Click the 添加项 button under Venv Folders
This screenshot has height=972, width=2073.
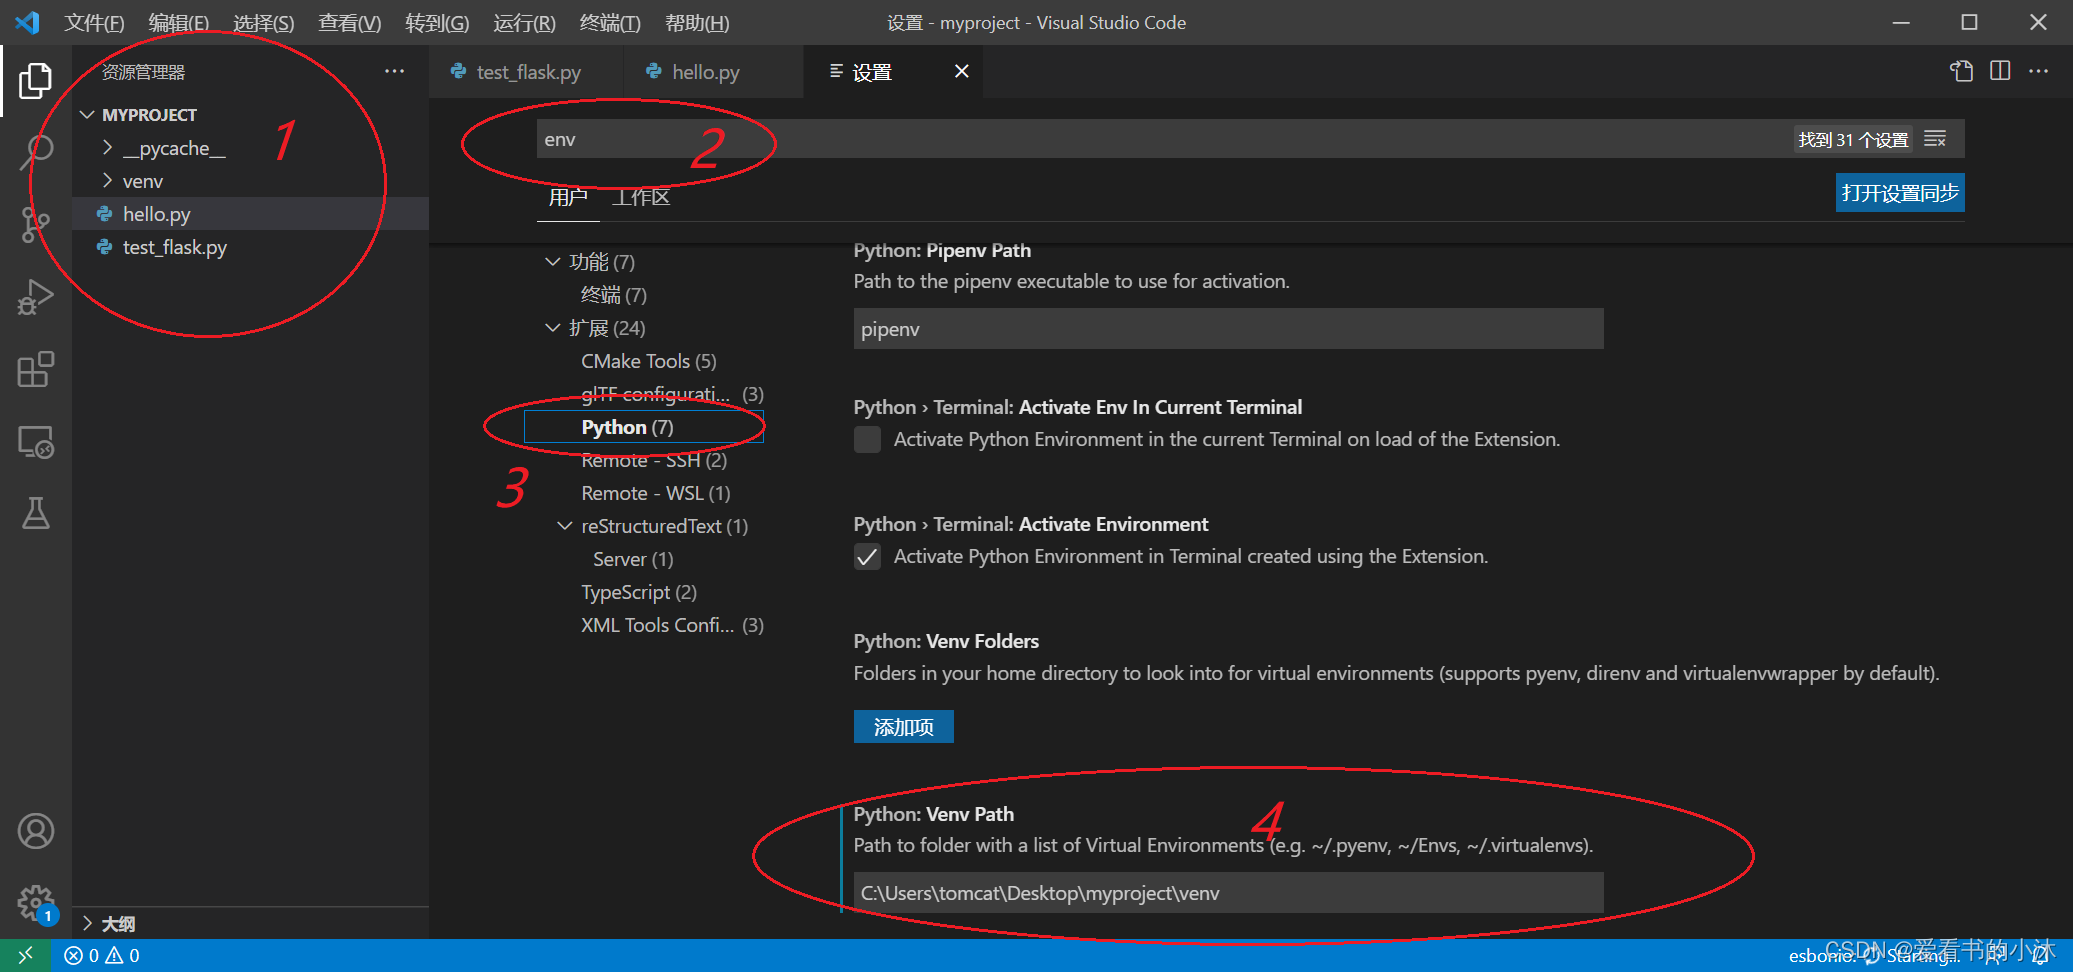(x=904, y=727)
